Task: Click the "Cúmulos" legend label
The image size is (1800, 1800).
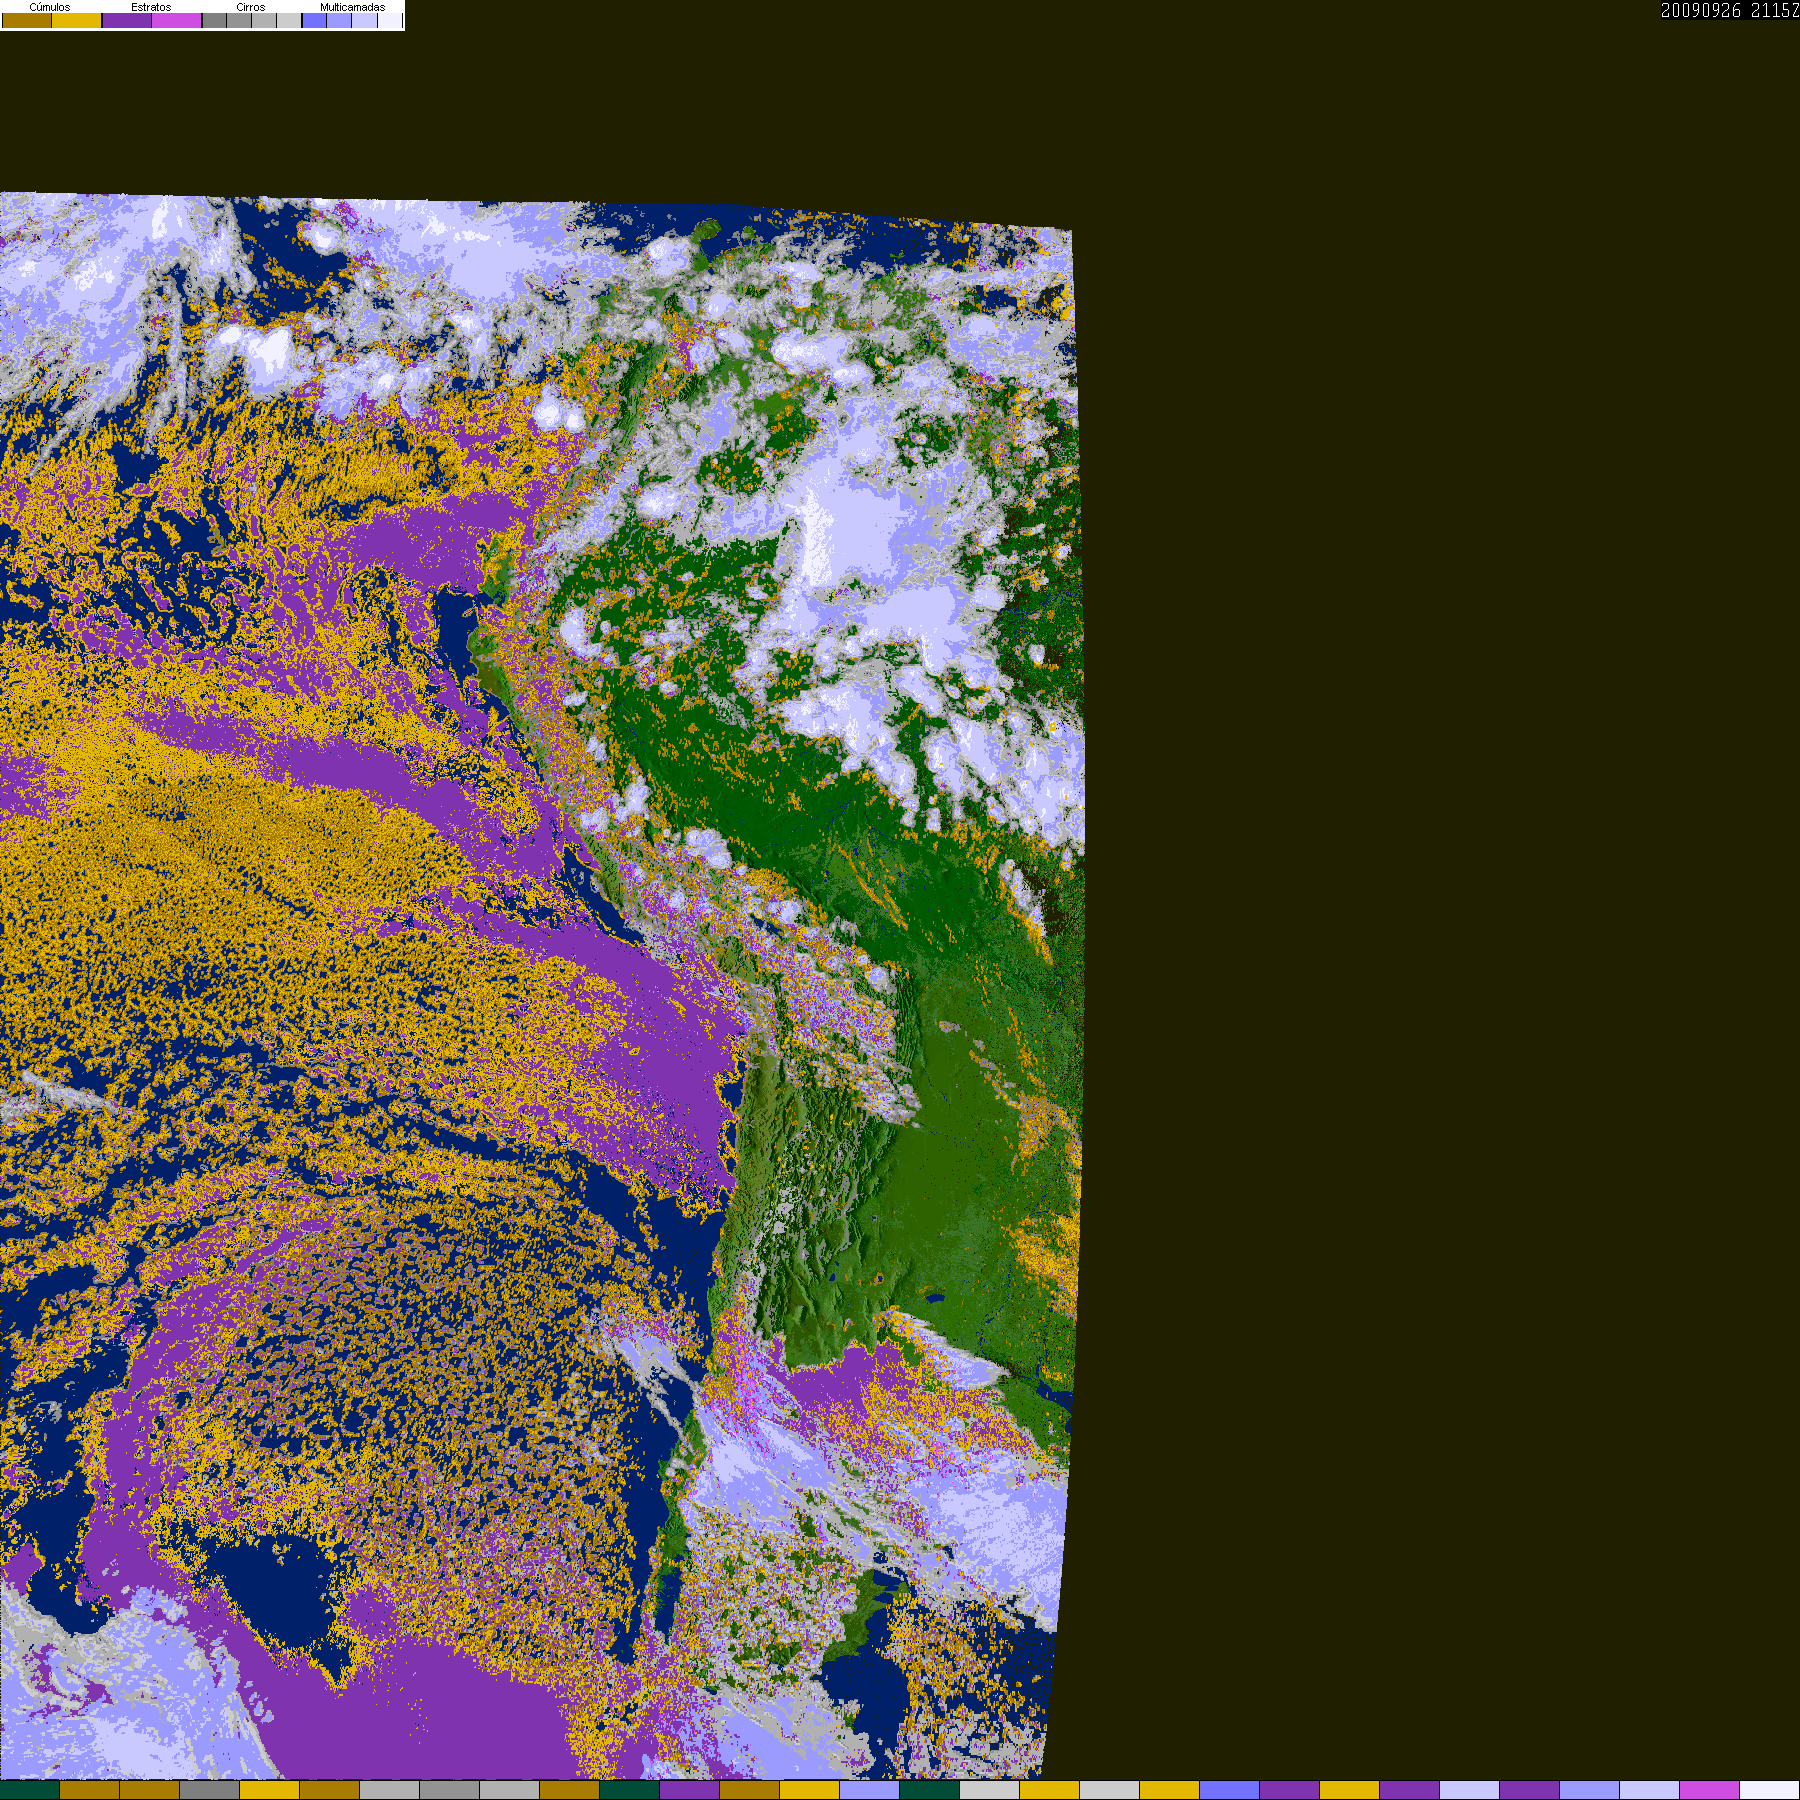Action: (50, 7)
